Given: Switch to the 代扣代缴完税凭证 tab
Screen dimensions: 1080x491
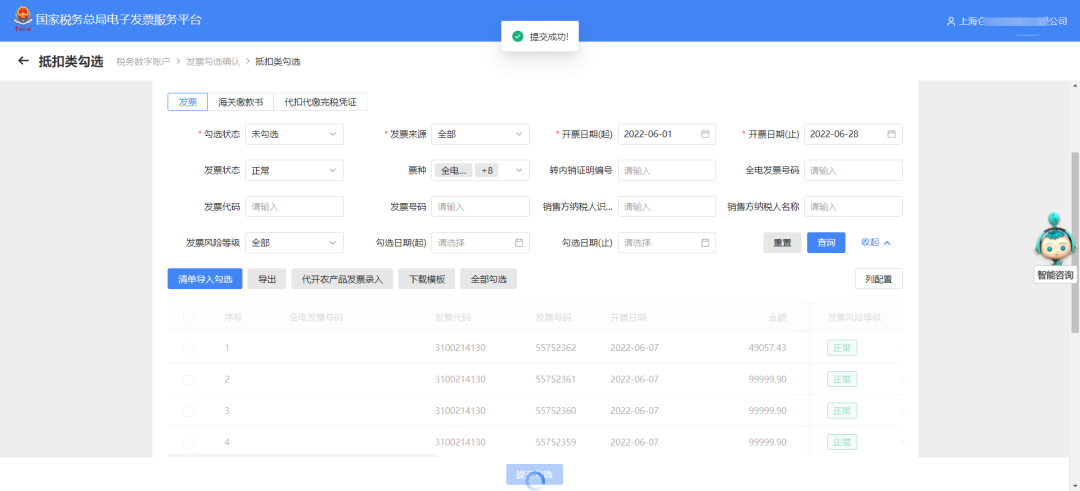Looking at the screenshot, I should 320,102.
